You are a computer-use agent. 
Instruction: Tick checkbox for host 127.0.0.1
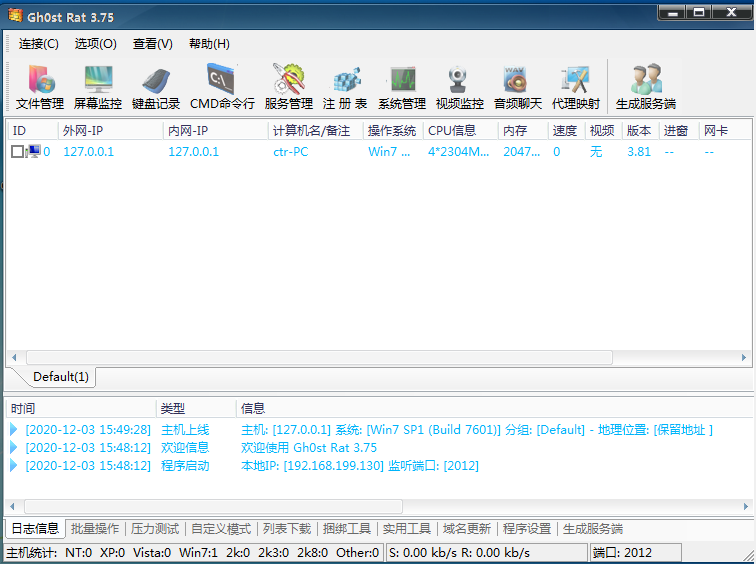17,151
